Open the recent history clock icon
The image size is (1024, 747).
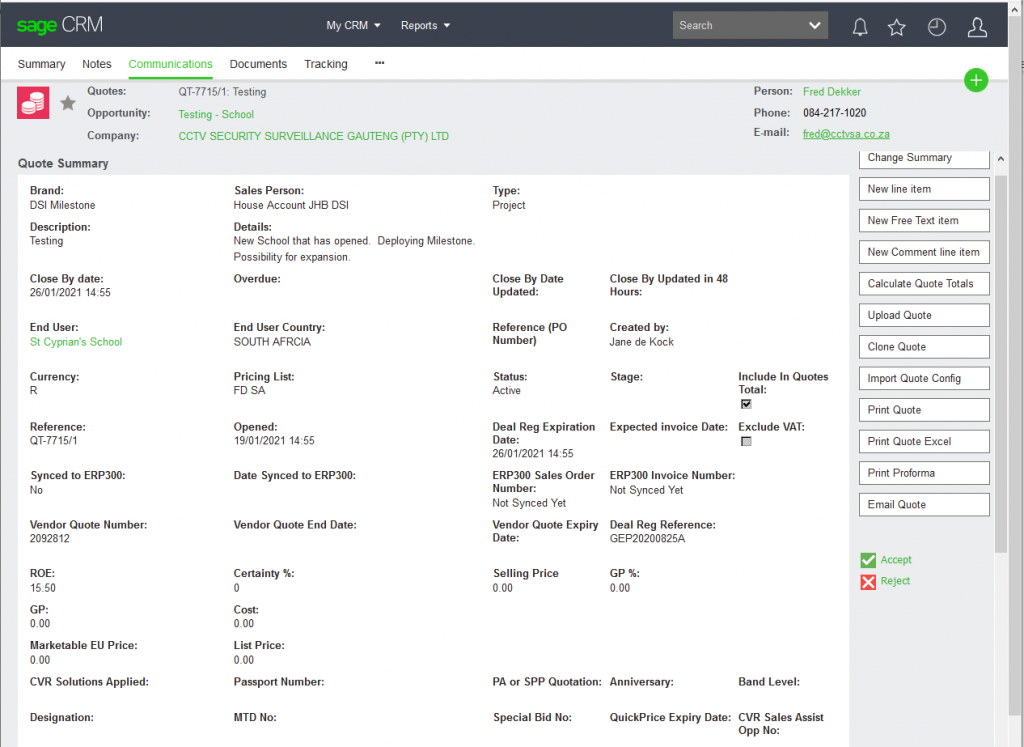(936, 27)
